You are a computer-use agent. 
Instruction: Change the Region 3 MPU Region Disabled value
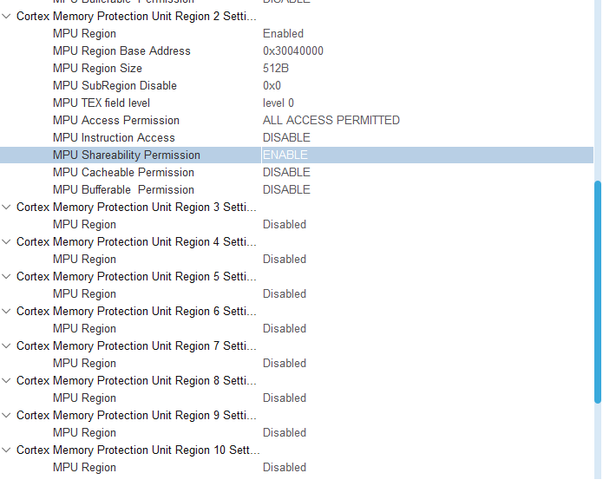tap(284, 225)
